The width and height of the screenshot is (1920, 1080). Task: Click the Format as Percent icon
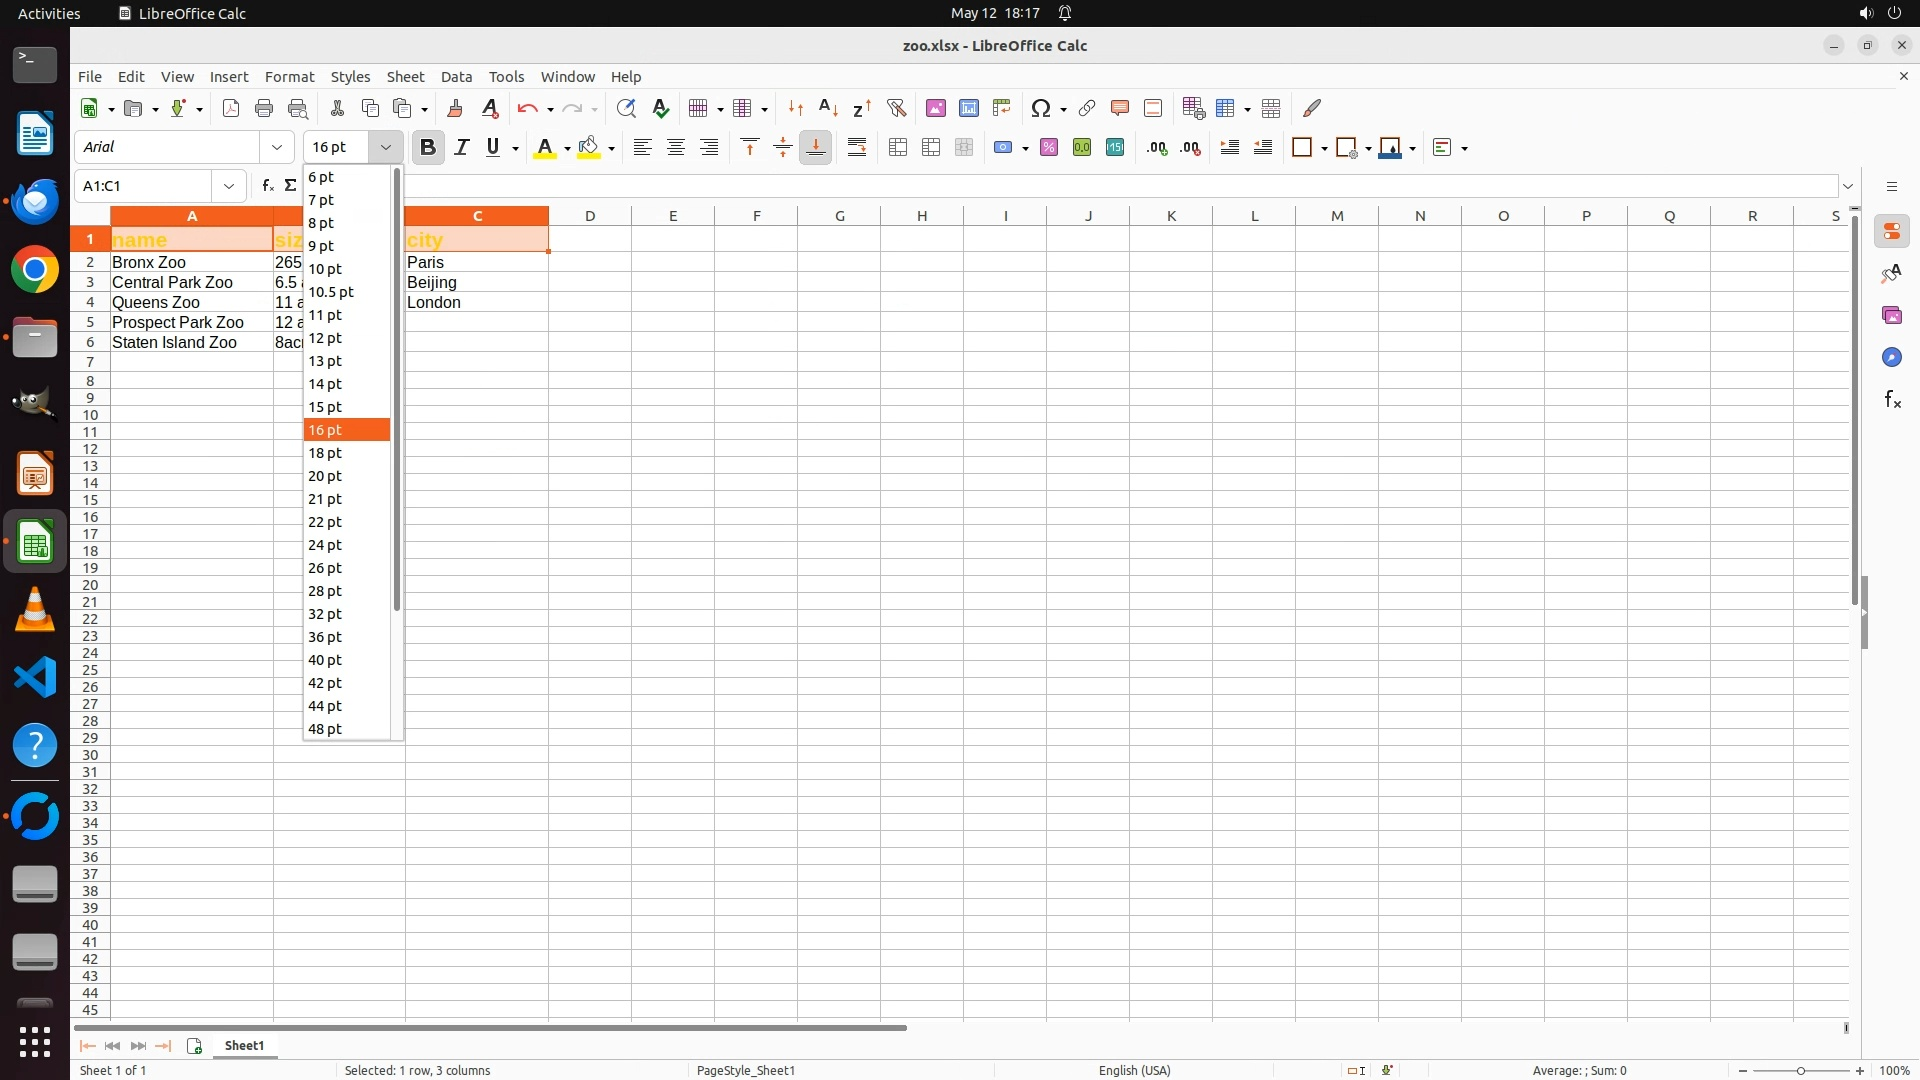1049,148
